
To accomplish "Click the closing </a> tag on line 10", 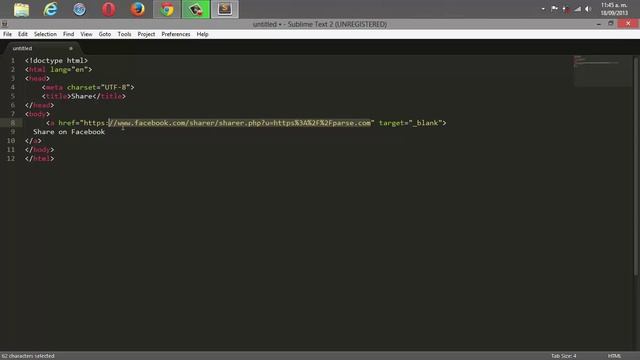I will (33, 141).
